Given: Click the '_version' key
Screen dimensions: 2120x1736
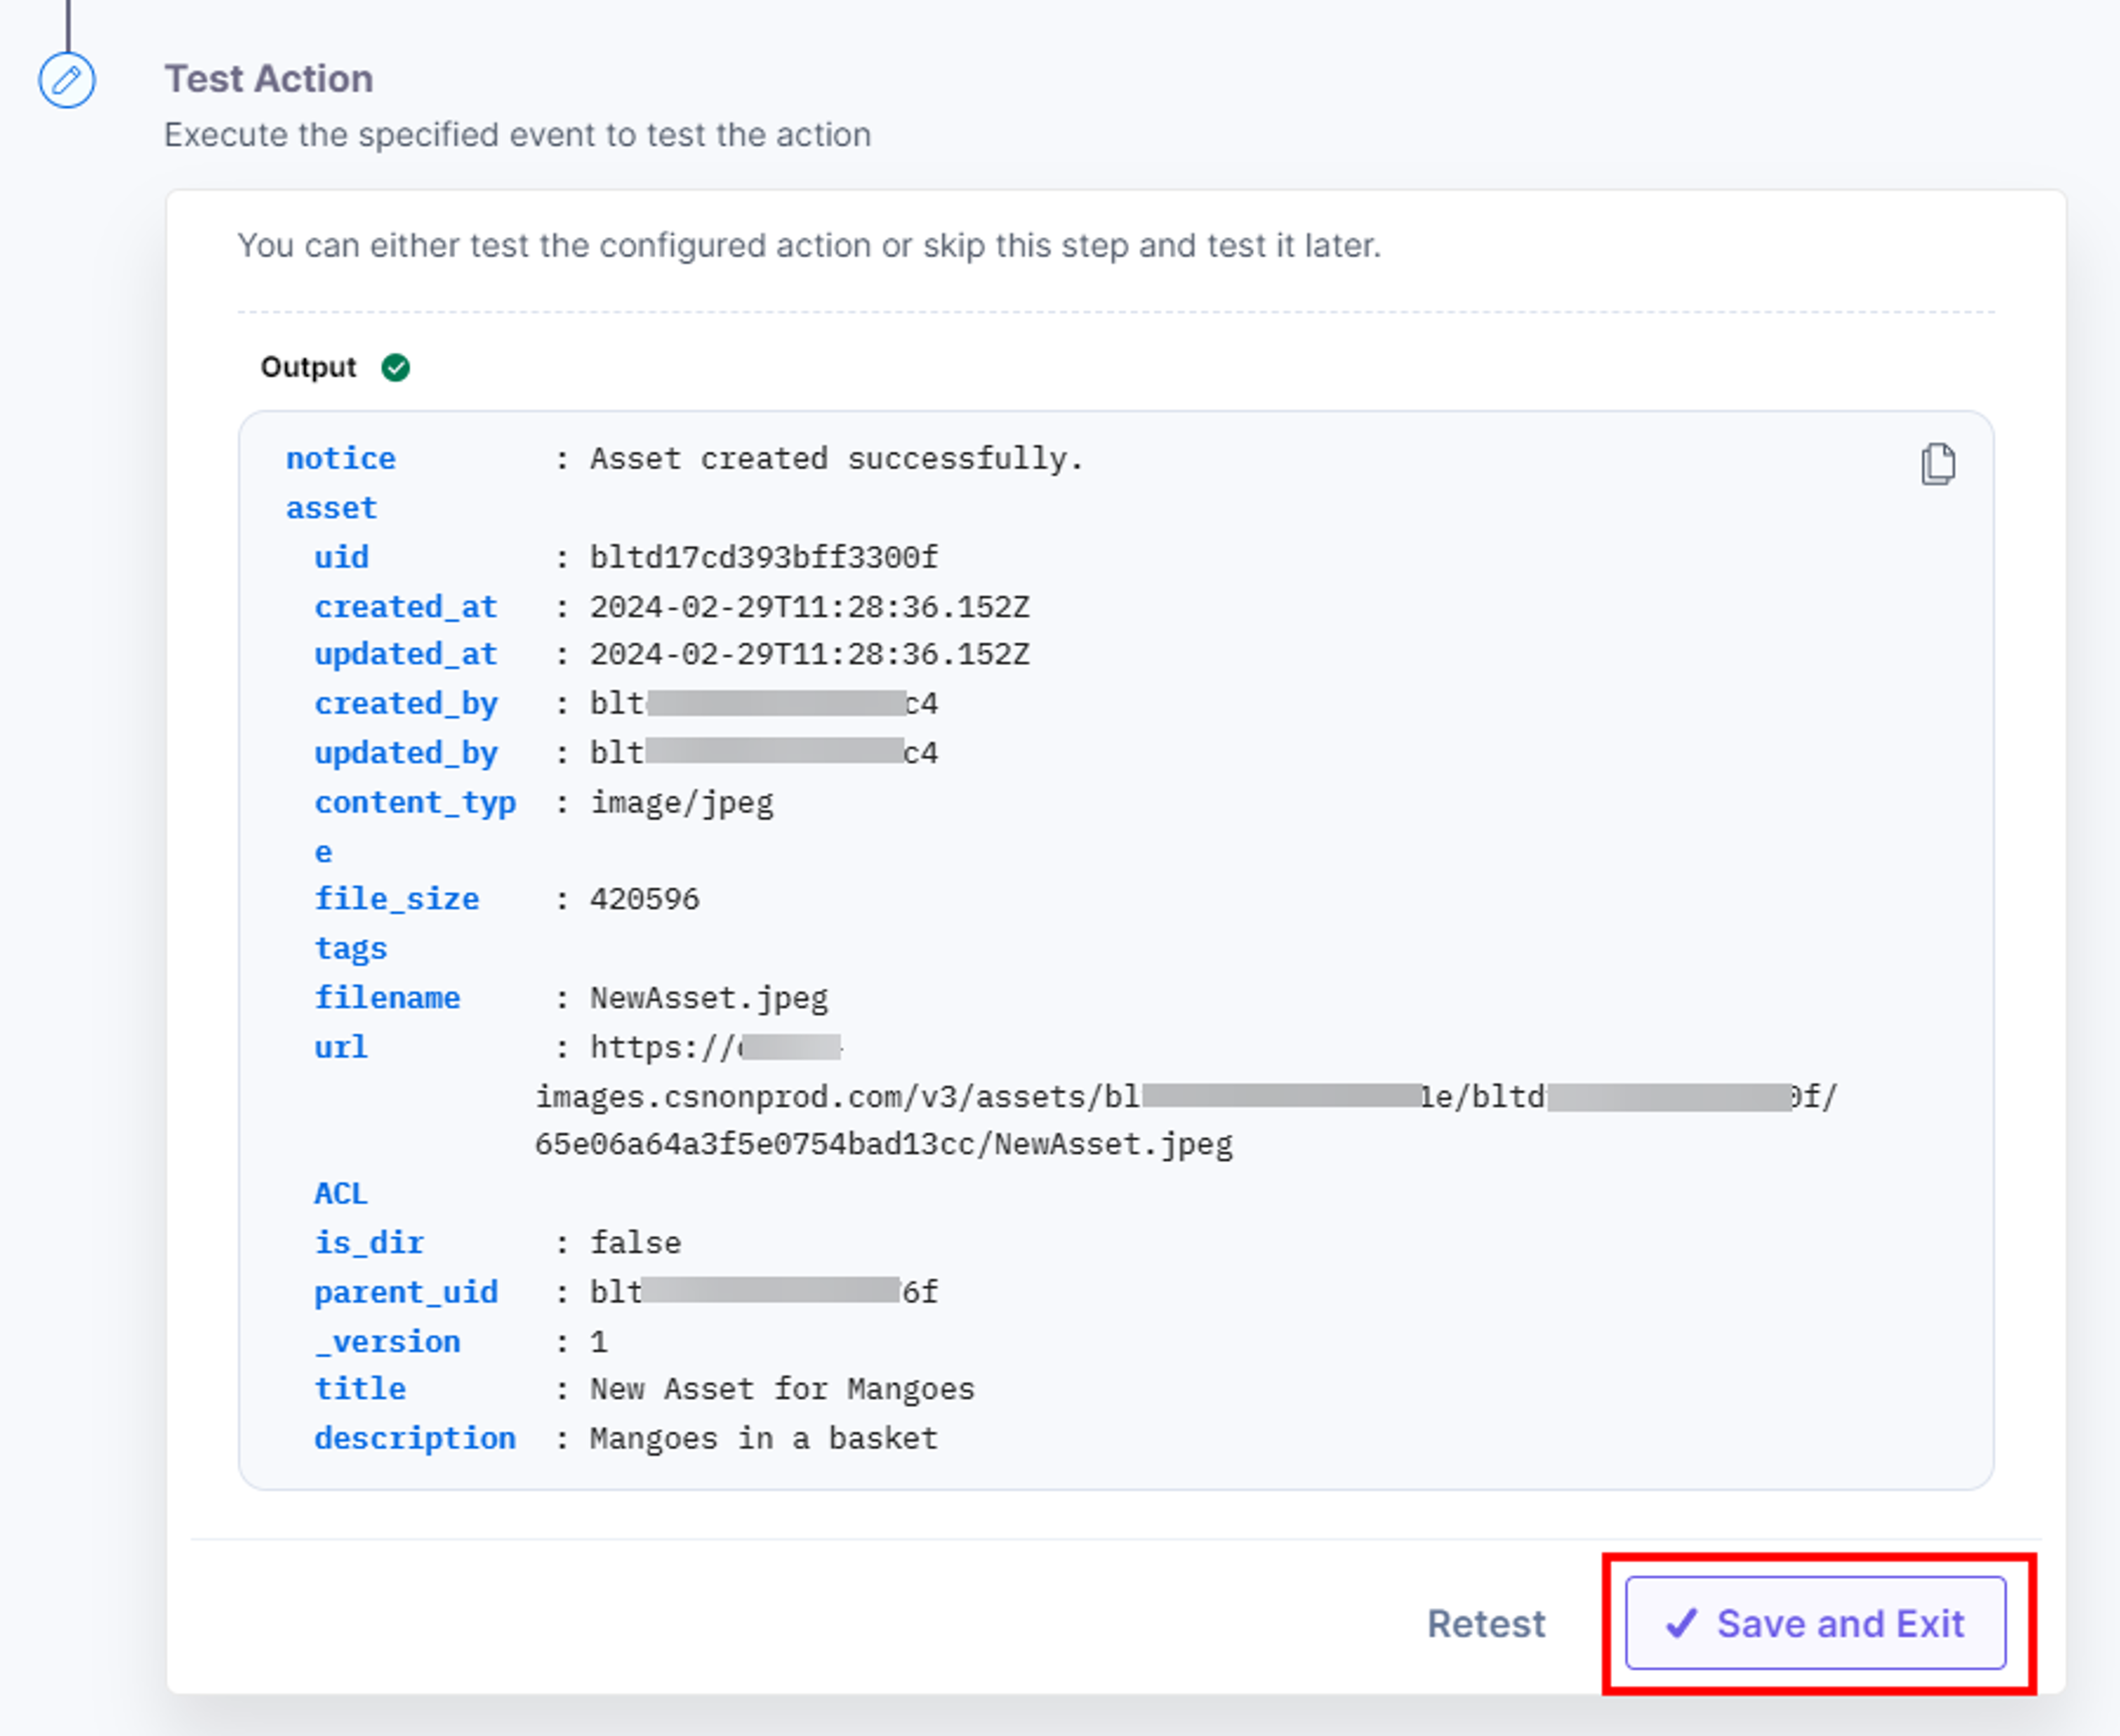Looking at the screenshot, I should click(388, 1341).
